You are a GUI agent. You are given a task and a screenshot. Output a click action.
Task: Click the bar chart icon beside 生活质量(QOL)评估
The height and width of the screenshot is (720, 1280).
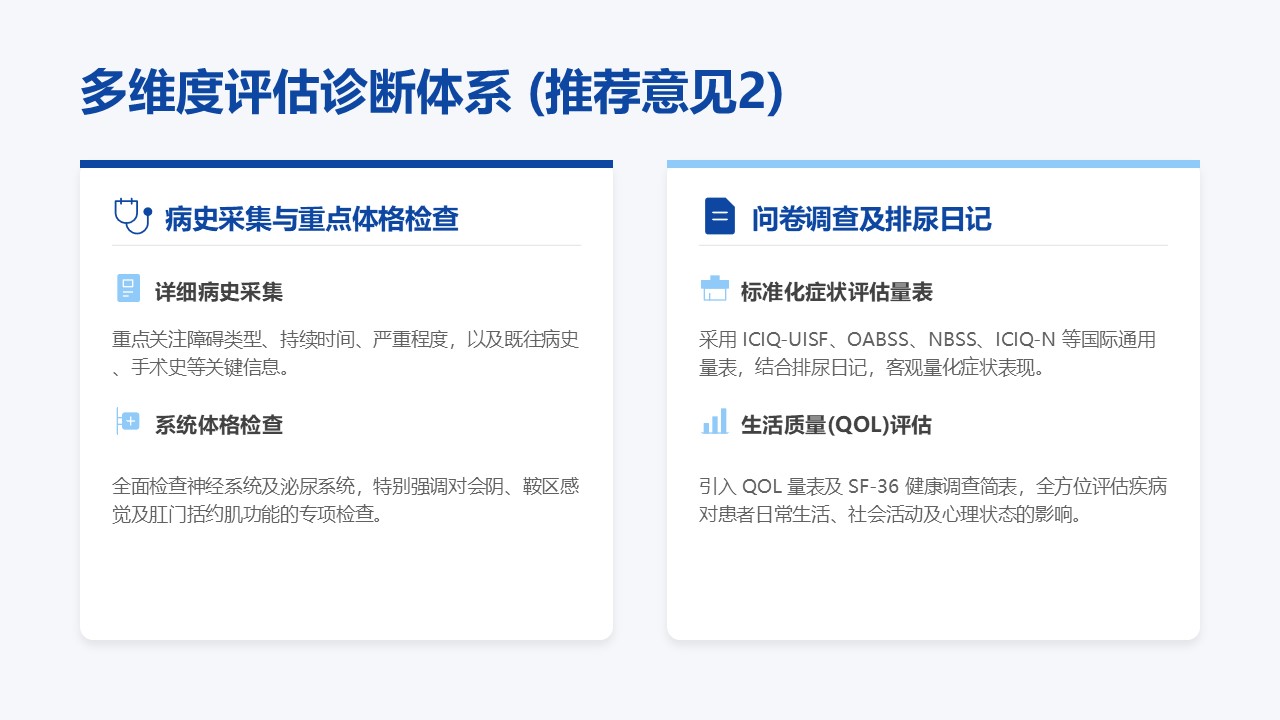coord(714,422)
